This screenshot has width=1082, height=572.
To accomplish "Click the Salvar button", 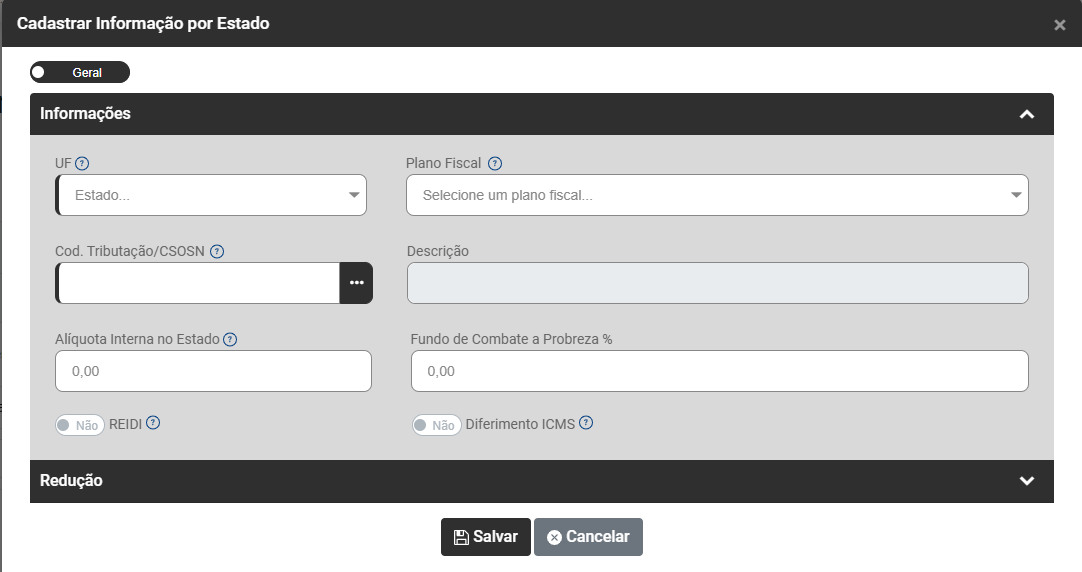I will (486, 537).
